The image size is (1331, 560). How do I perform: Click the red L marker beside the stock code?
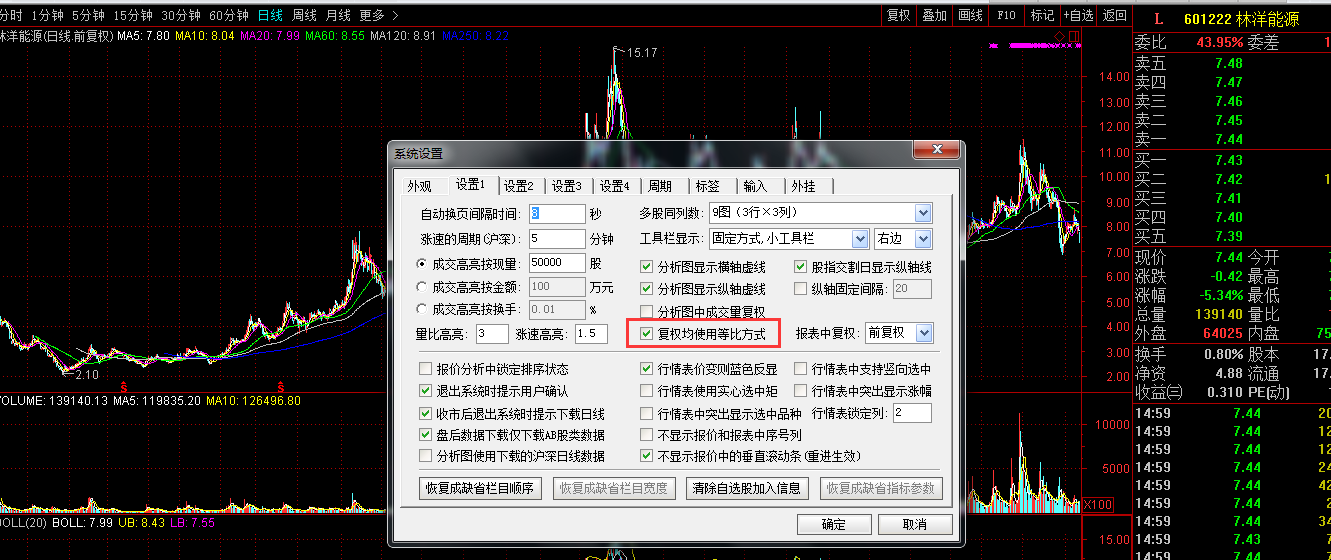click(x=1159, y=18)
